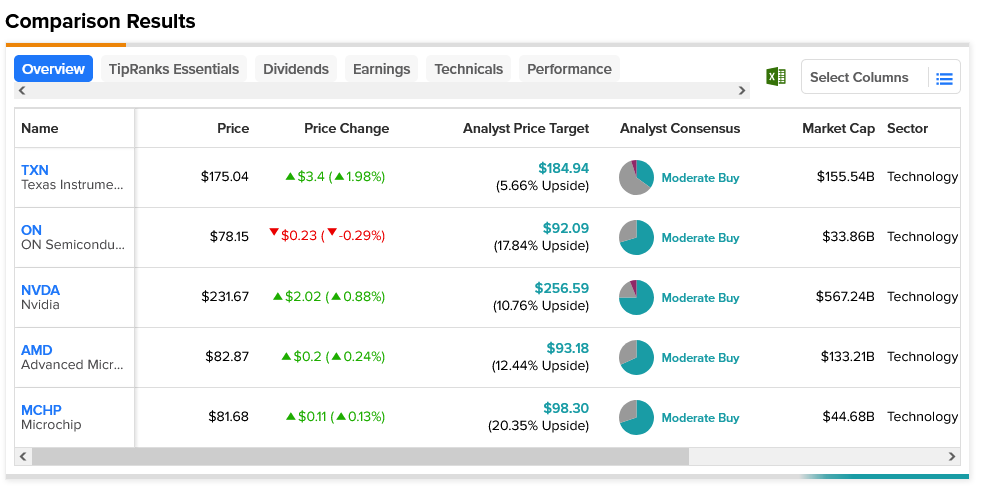The width and height of the screenshot is (987, 496).
Task: Click the list icon beside Select Columns
Action: pos(944,78)
